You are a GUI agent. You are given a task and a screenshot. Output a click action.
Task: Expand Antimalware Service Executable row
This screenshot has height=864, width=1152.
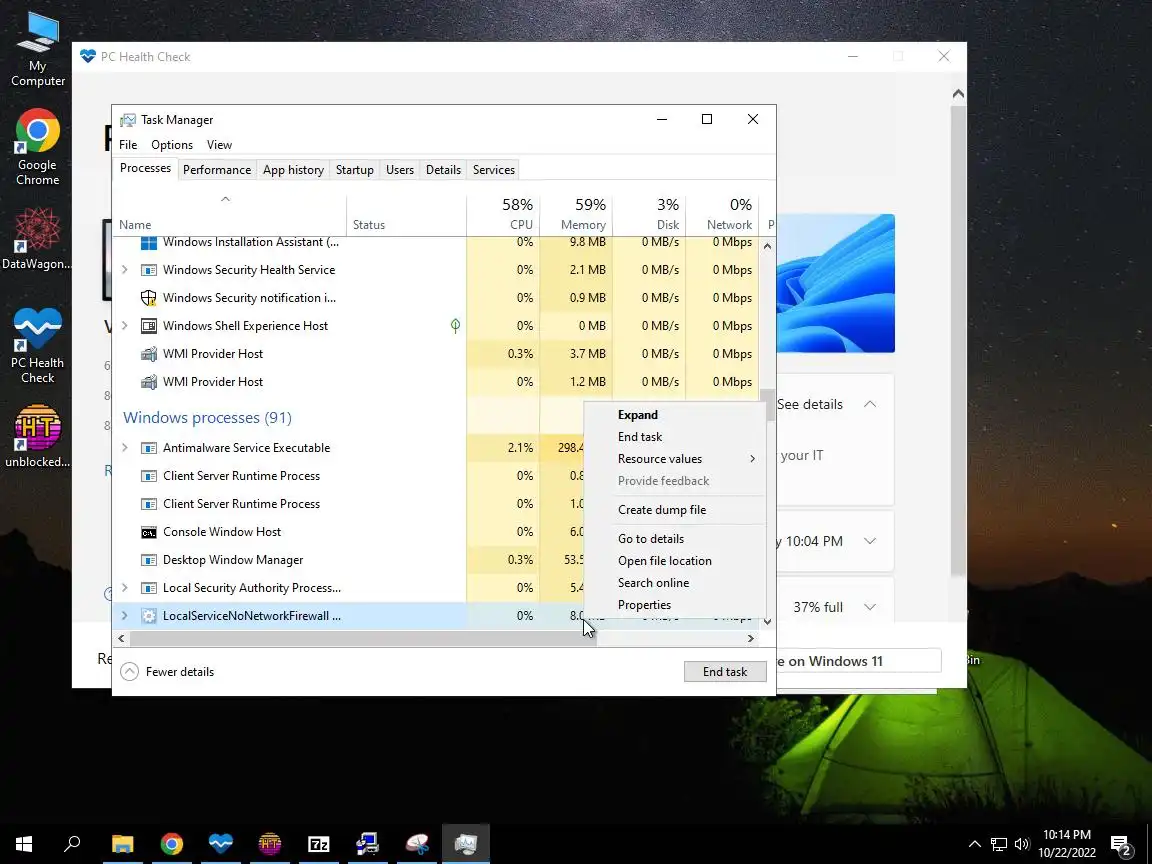[125, 447]
